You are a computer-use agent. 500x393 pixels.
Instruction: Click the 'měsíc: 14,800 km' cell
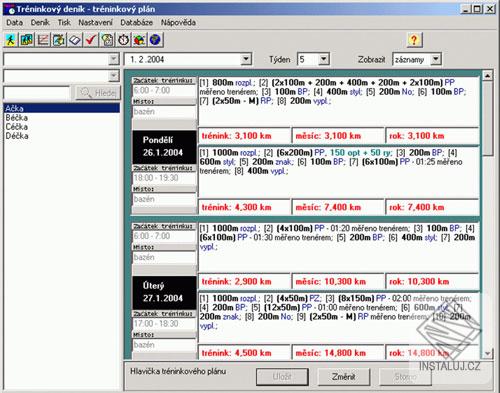pyautogui.click(x=338, y=353)
